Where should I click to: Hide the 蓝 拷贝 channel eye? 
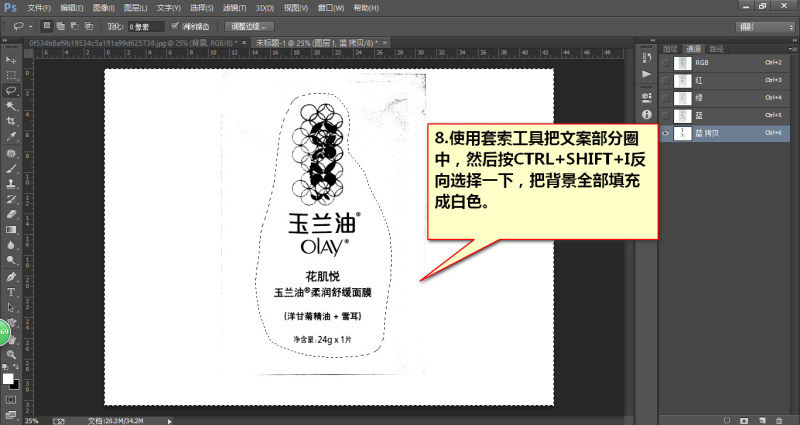click(665, 133)
